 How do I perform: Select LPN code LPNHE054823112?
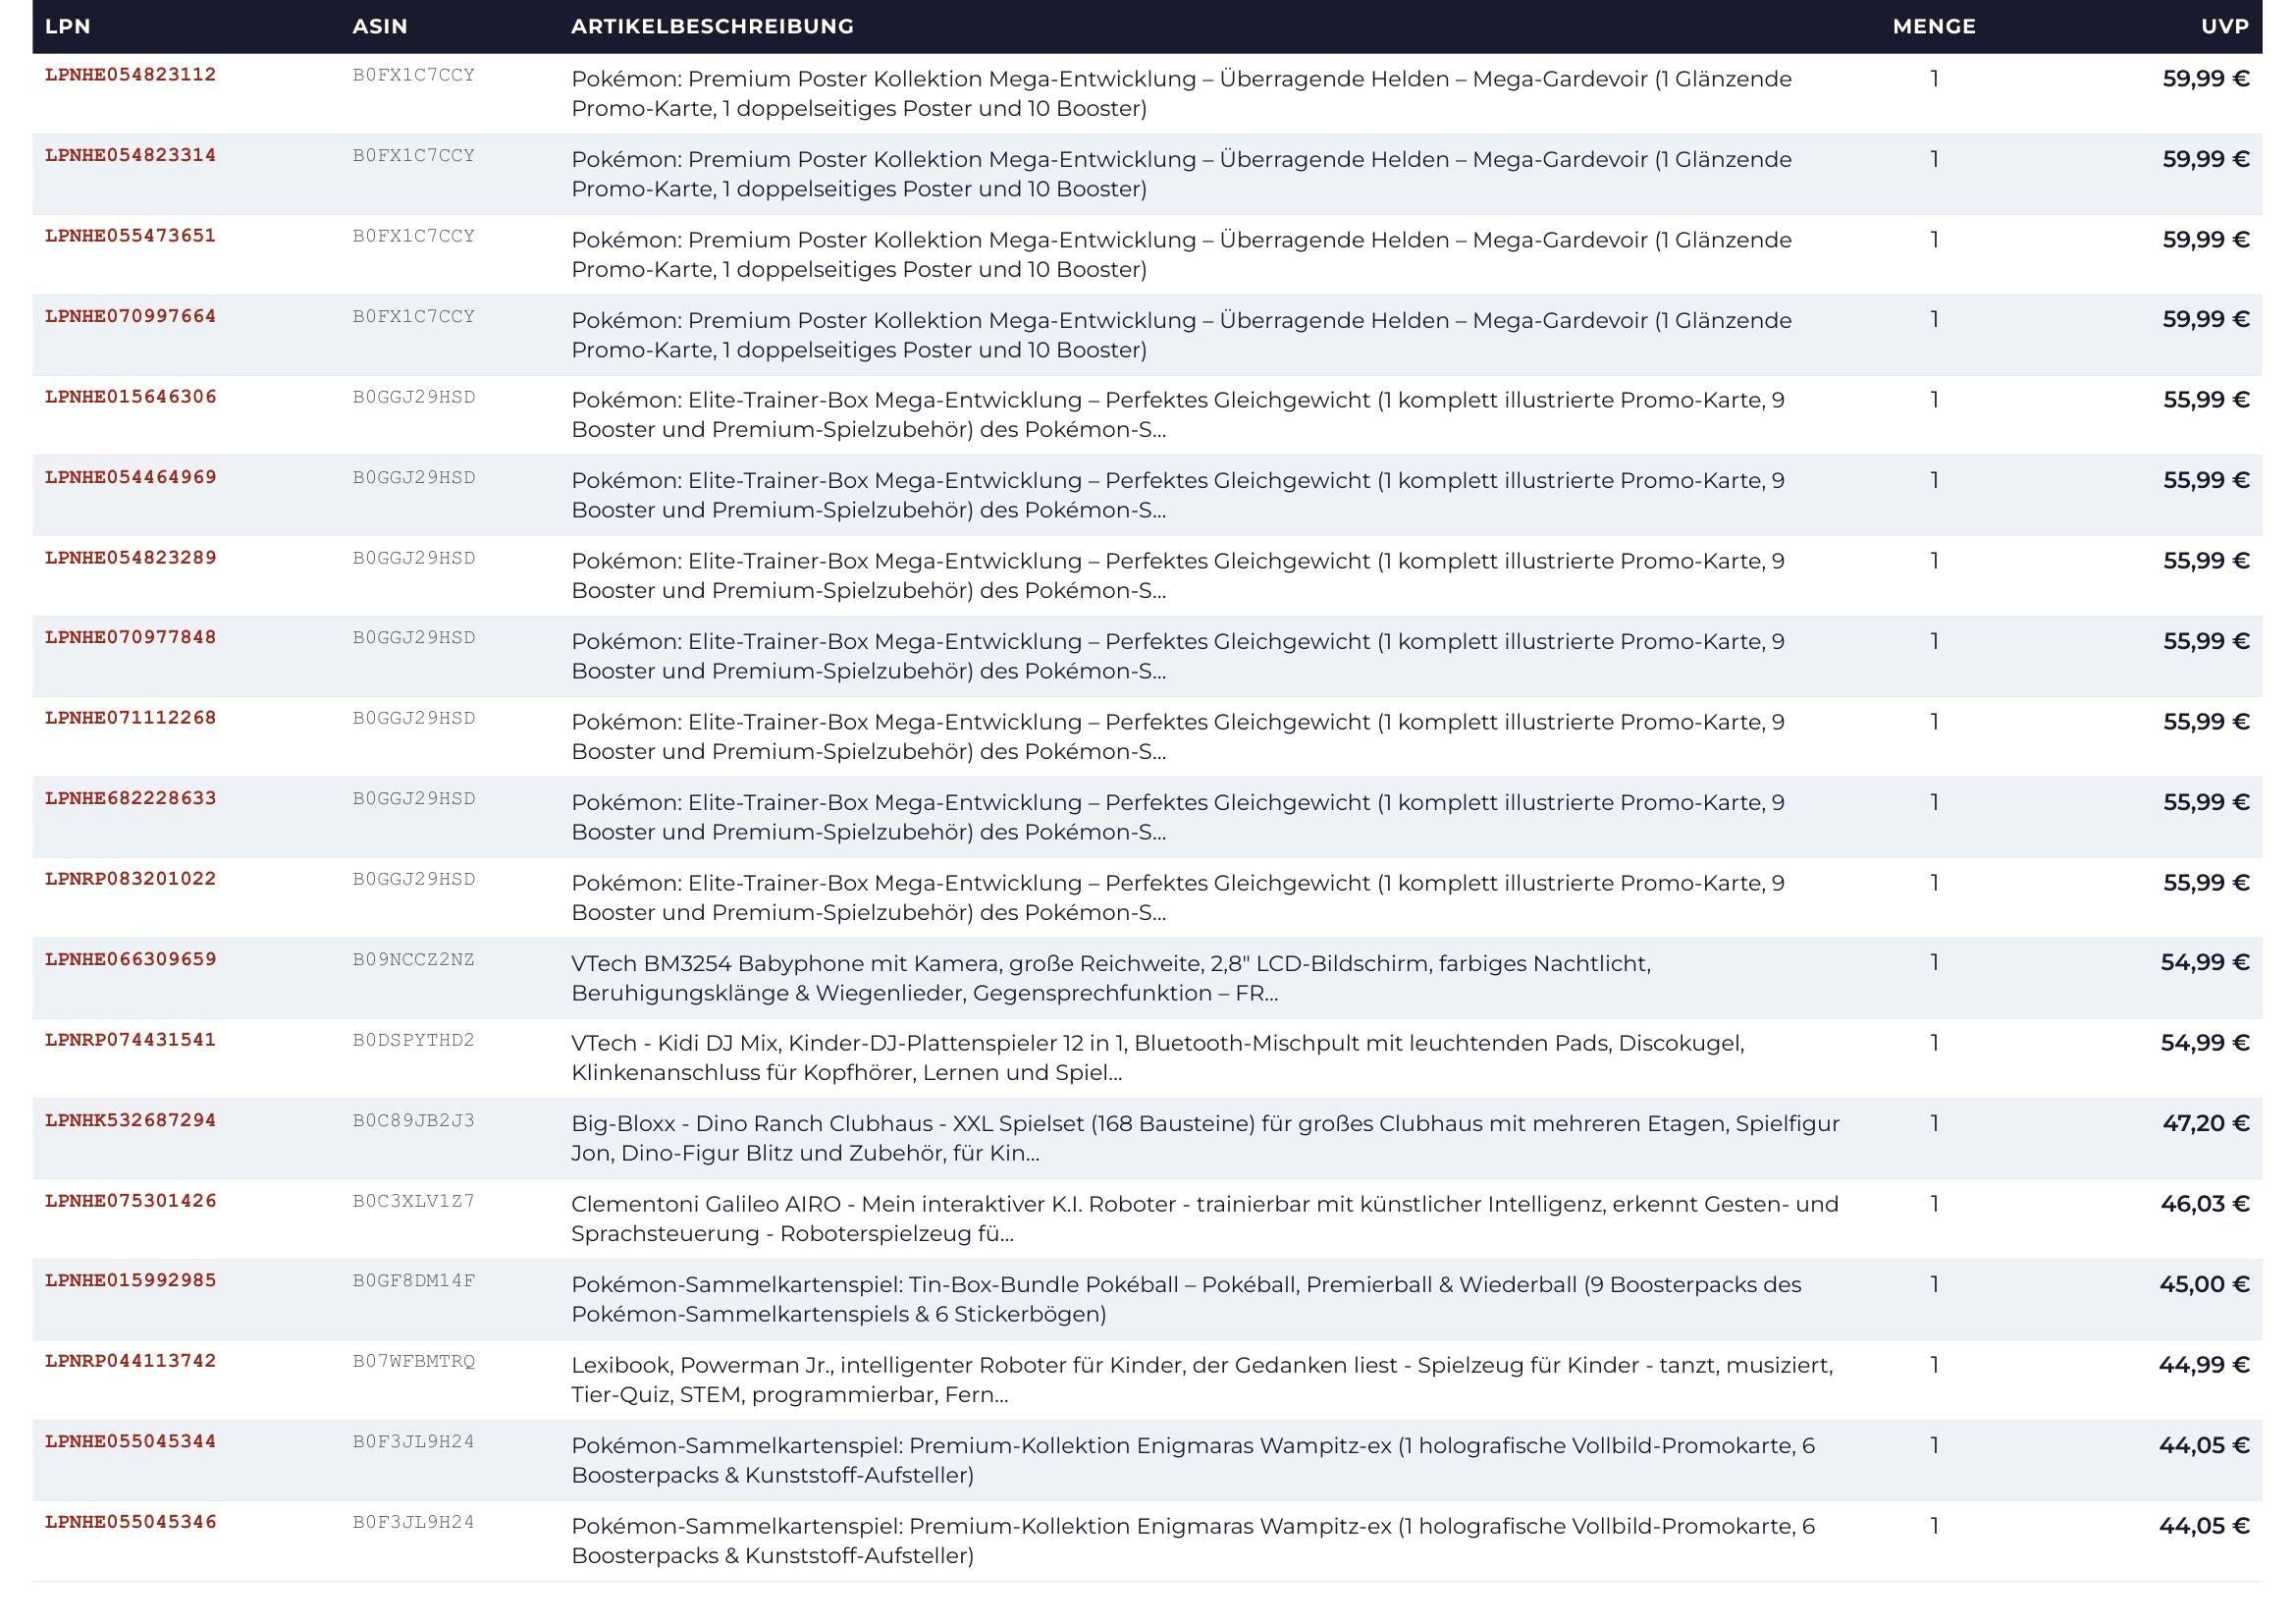point(130,75)
